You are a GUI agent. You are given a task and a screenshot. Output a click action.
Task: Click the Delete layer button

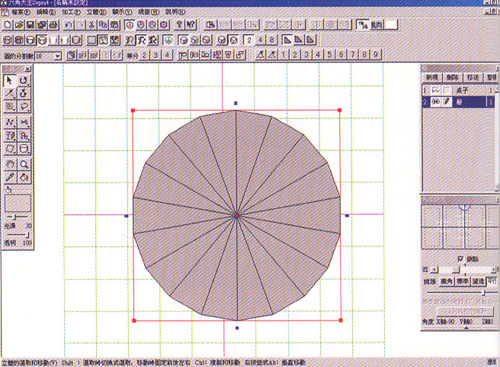tap(453, 77)
